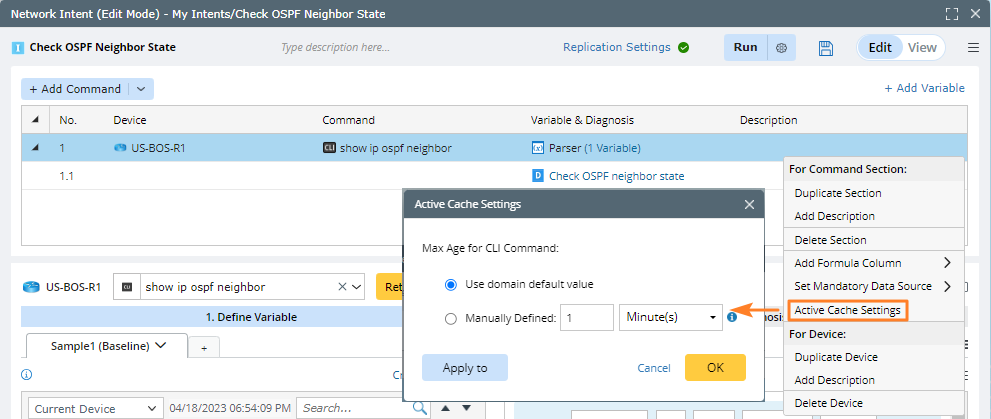Open the hamburger menu icon
This screenshot has width=991, height=419.
pos(973,48)
